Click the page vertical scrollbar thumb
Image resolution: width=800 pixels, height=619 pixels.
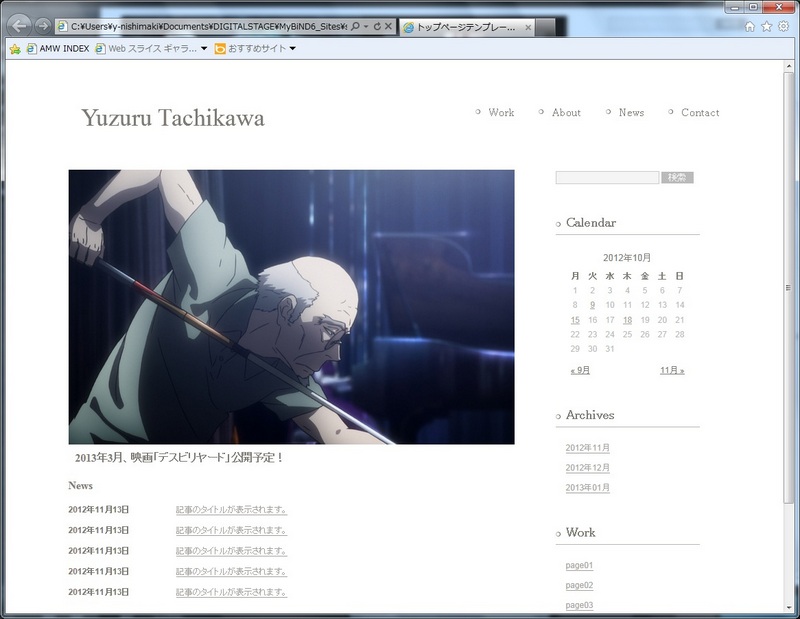(788, 287)
